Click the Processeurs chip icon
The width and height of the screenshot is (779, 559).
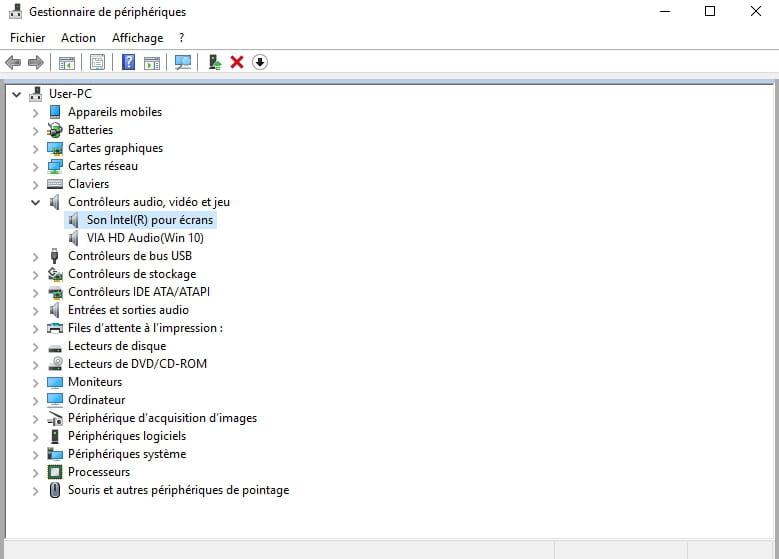[x=55, y=472]
